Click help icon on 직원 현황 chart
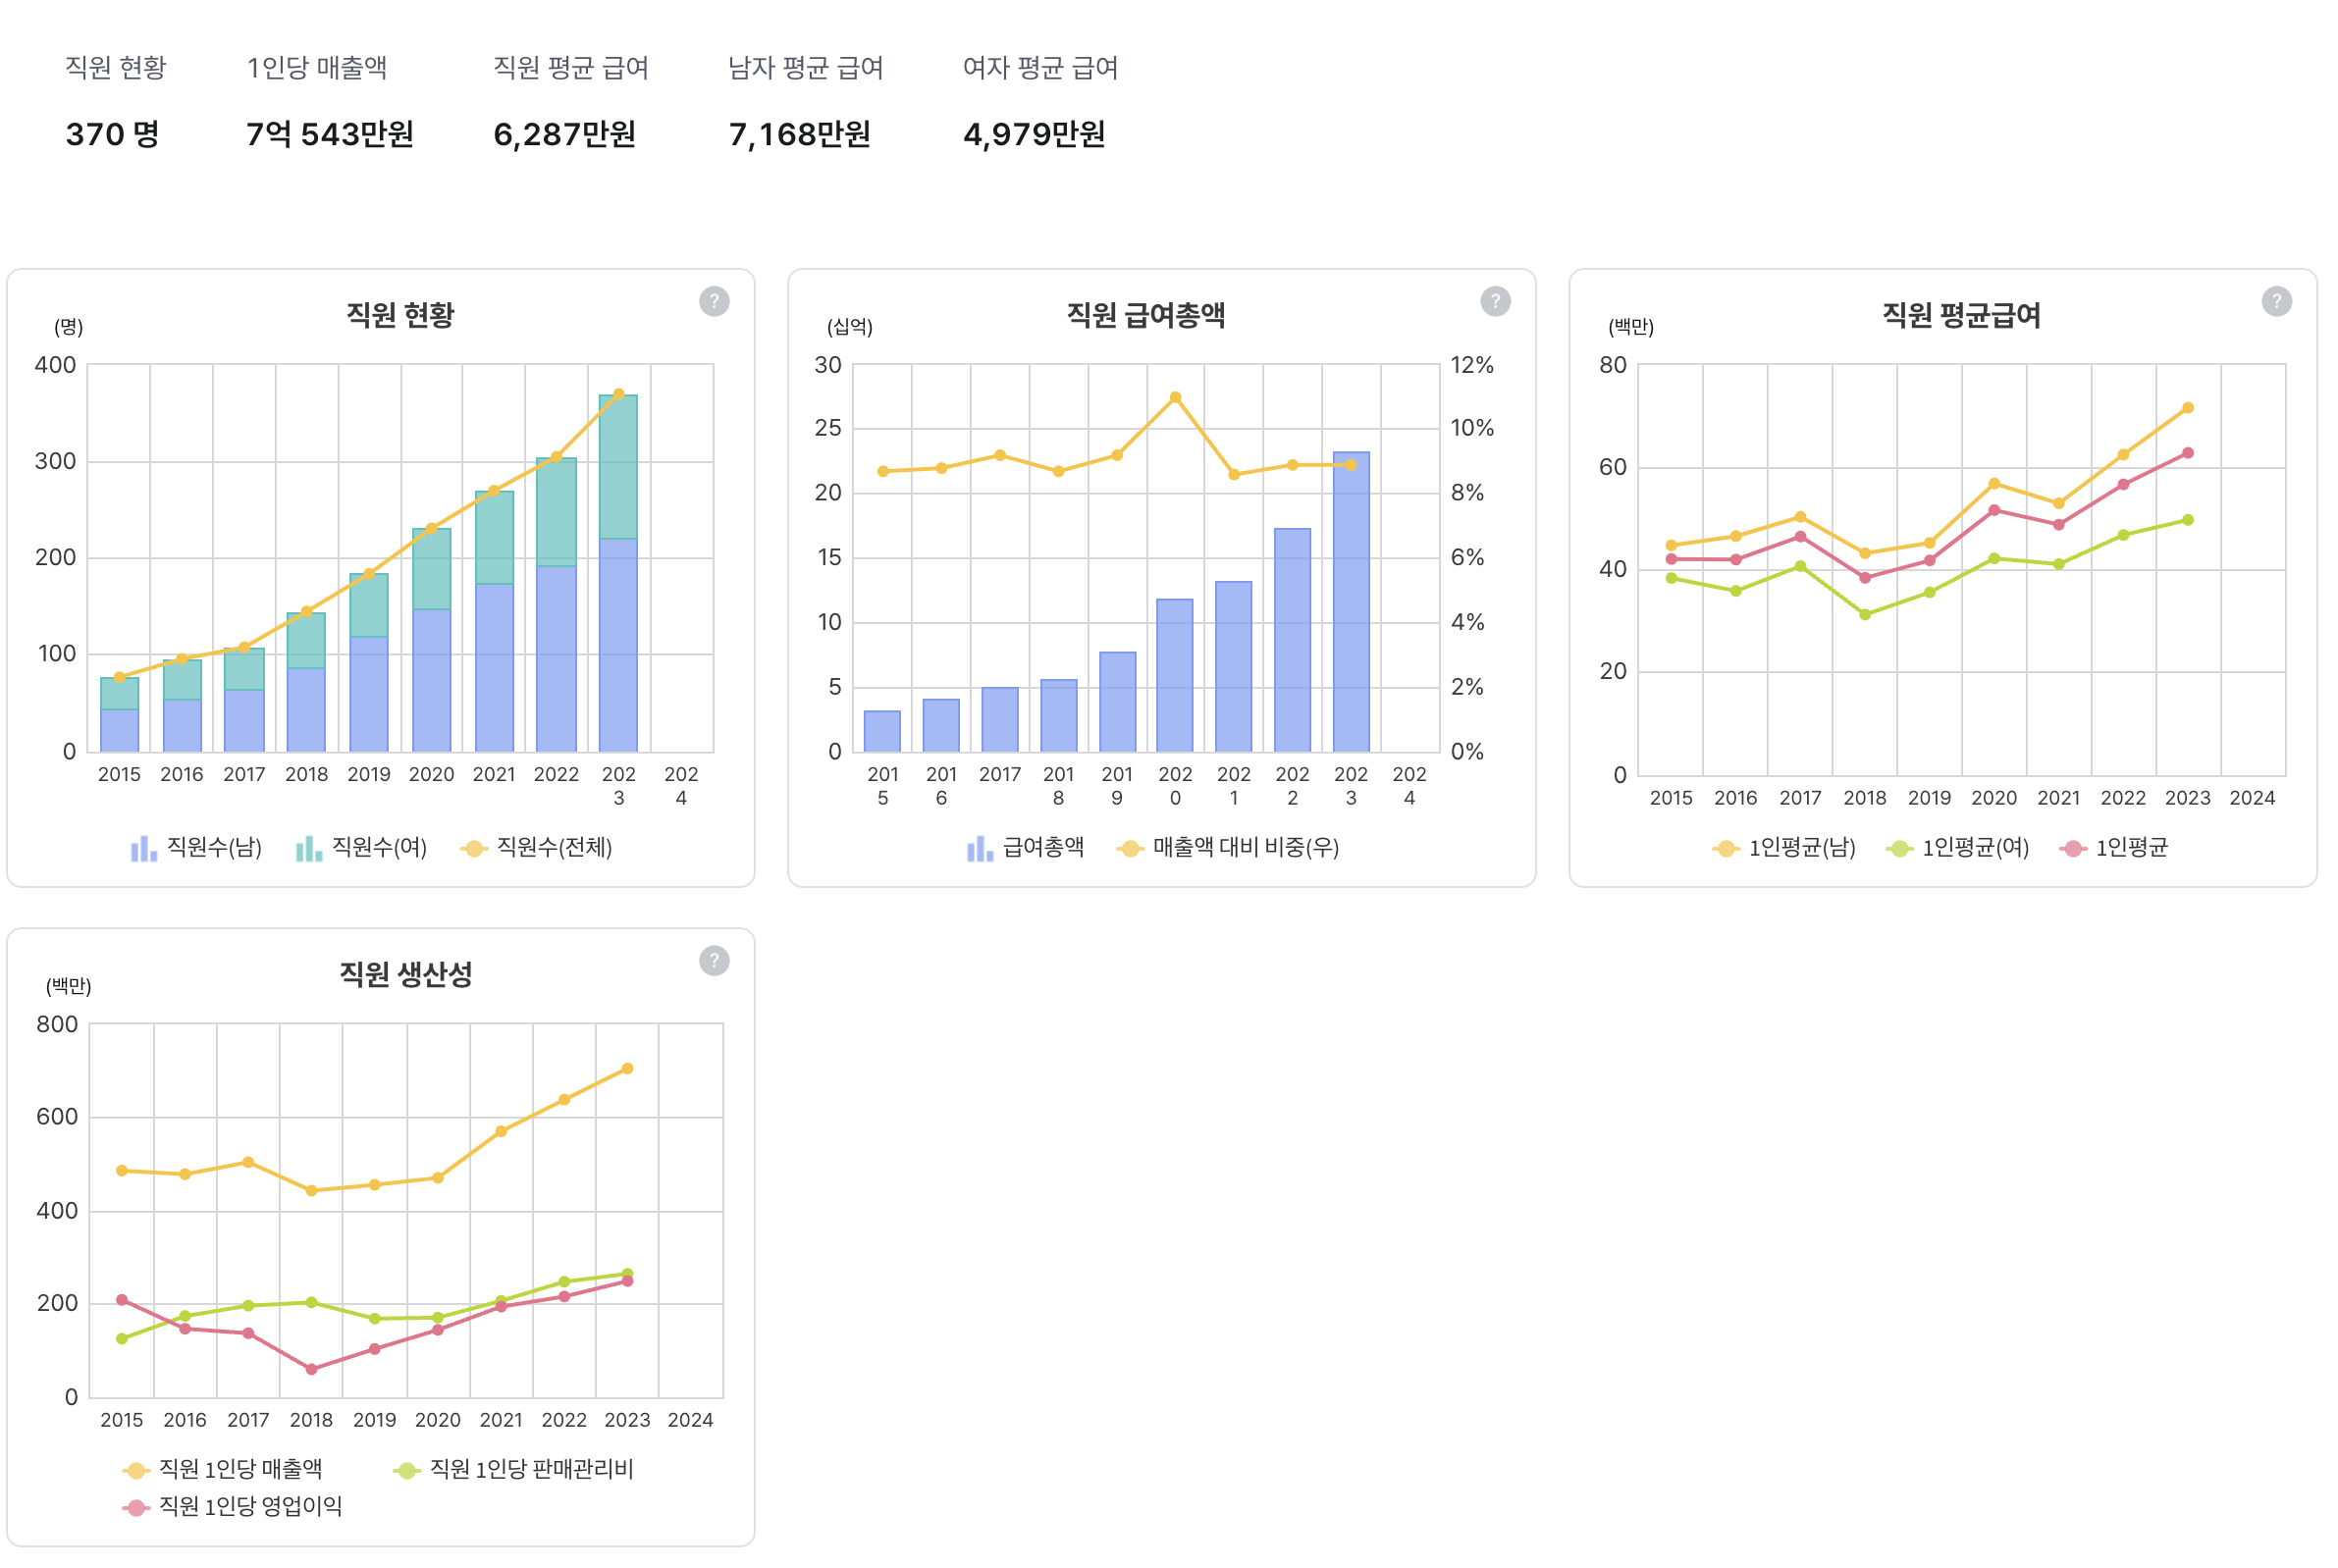The width and height of the screenshot is (2338, 1568). click(714, 301)
